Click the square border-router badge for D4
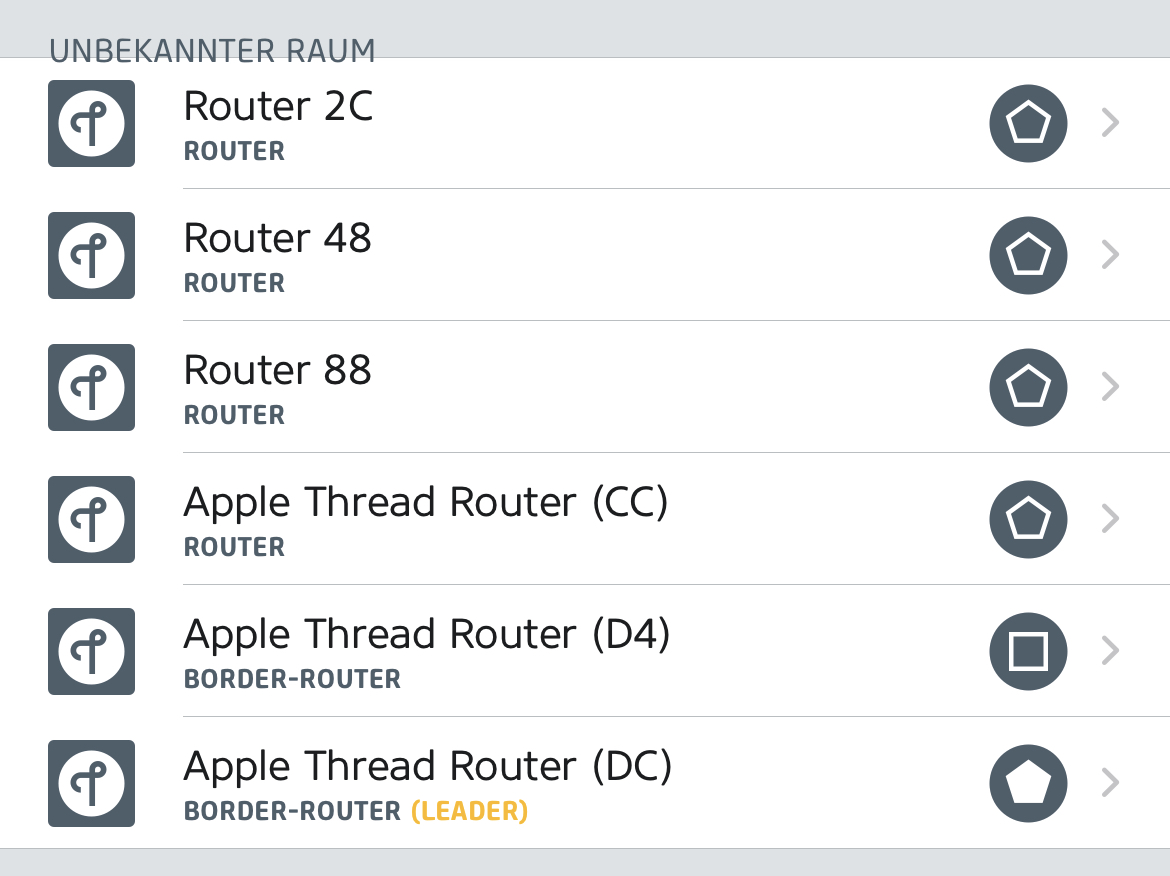 click(1028, 651)
